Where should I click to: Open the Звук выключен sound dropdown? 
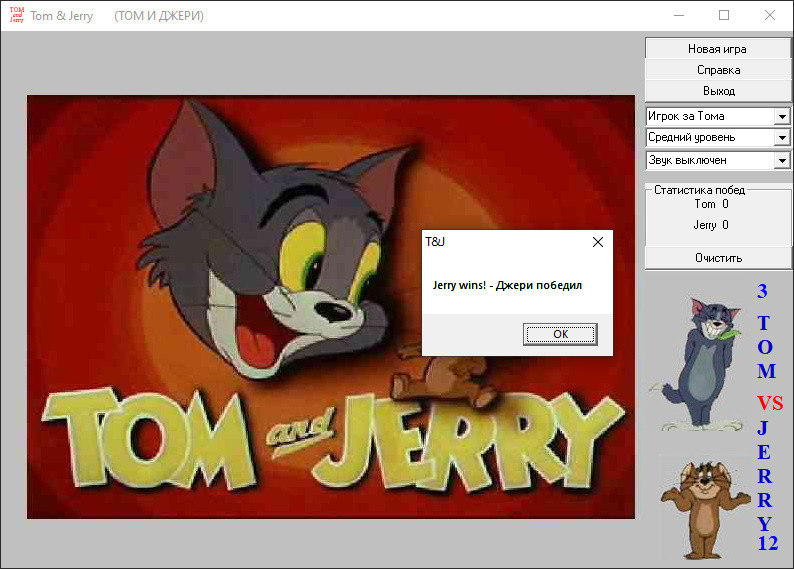[x=782, y=160]
